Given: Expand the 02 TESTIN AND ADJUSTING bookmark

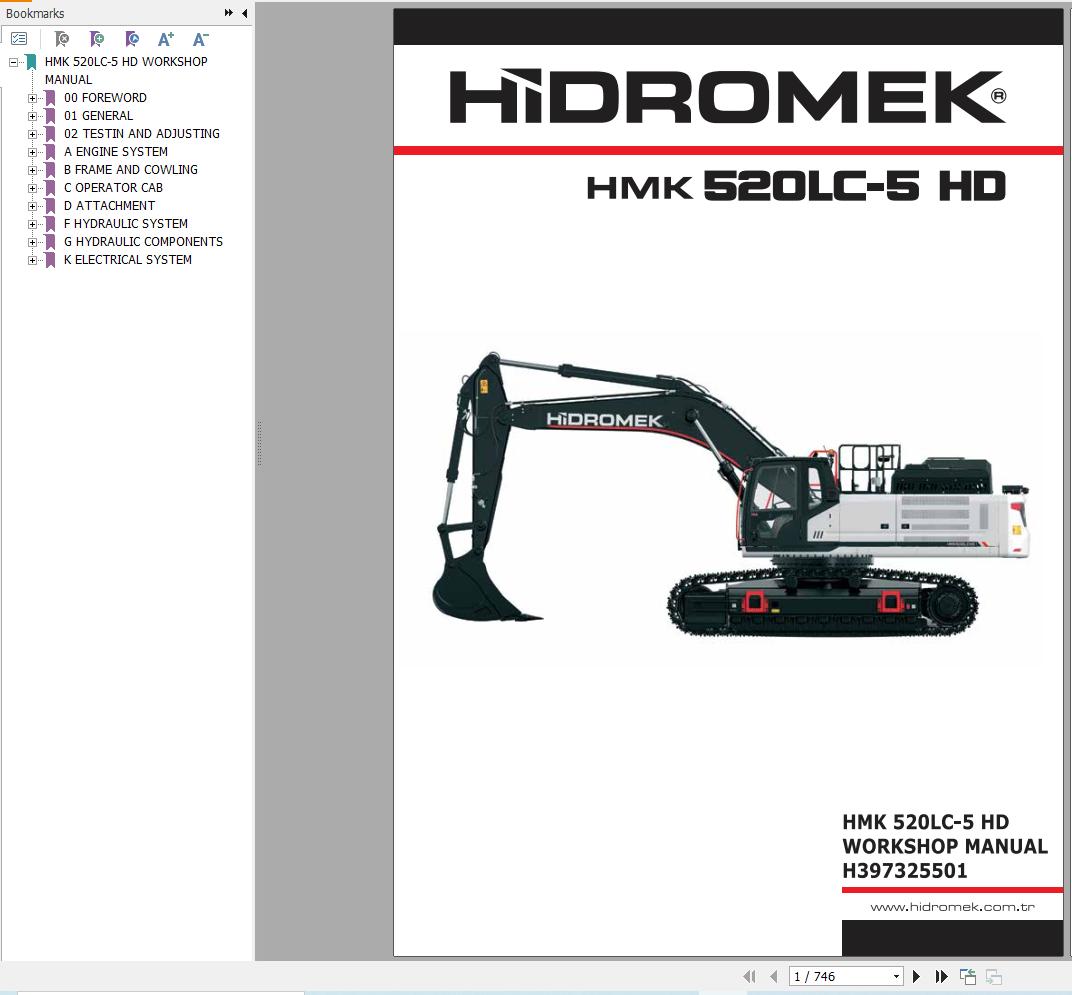Looking at the screenshot, I should click(x=32, y=134).
